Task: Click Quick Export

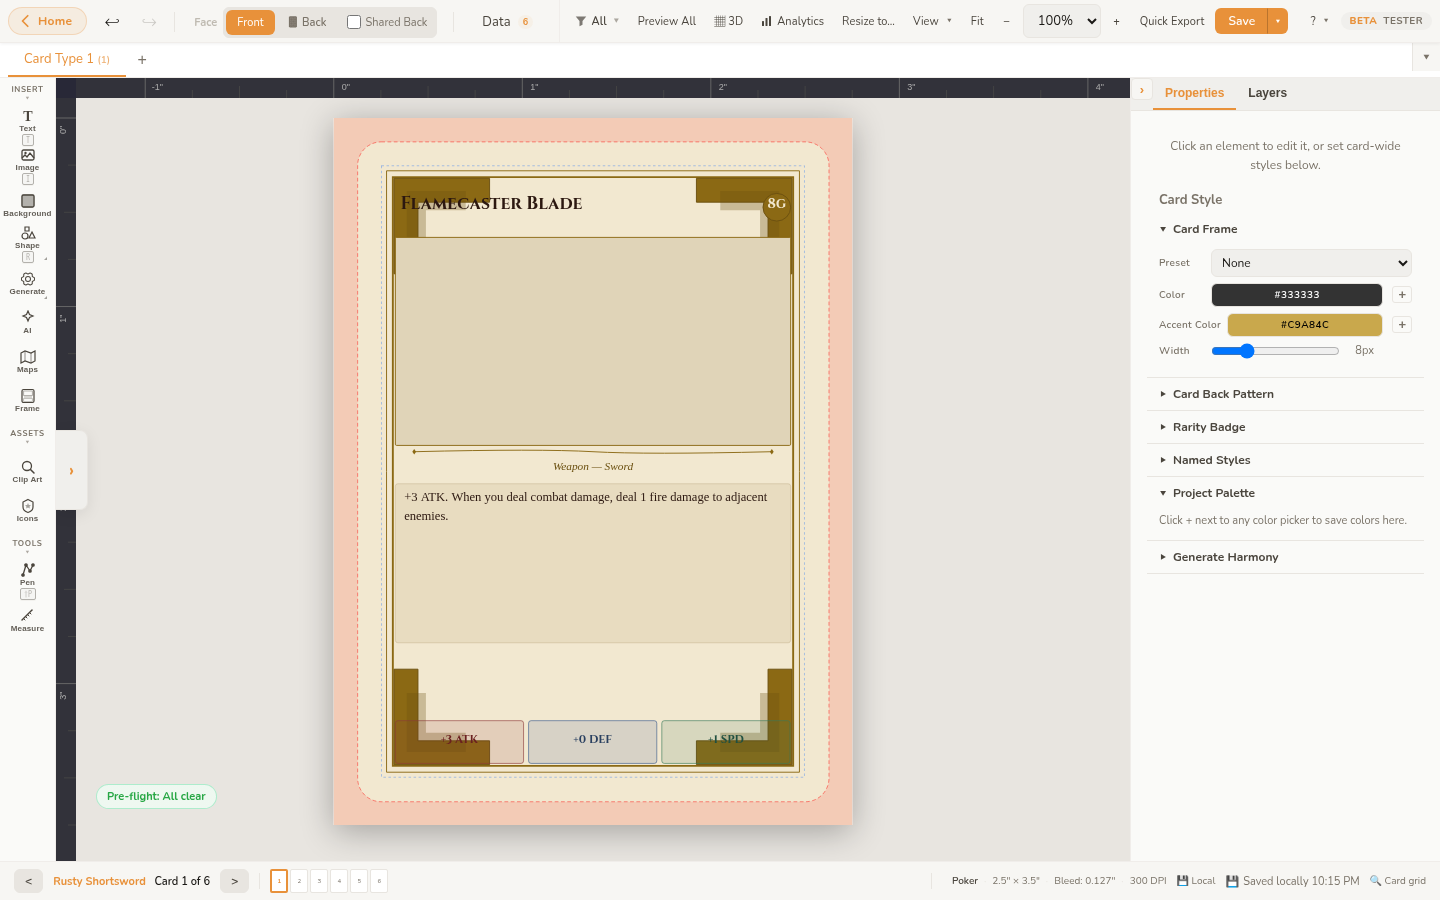Action: pos(1172,21)
